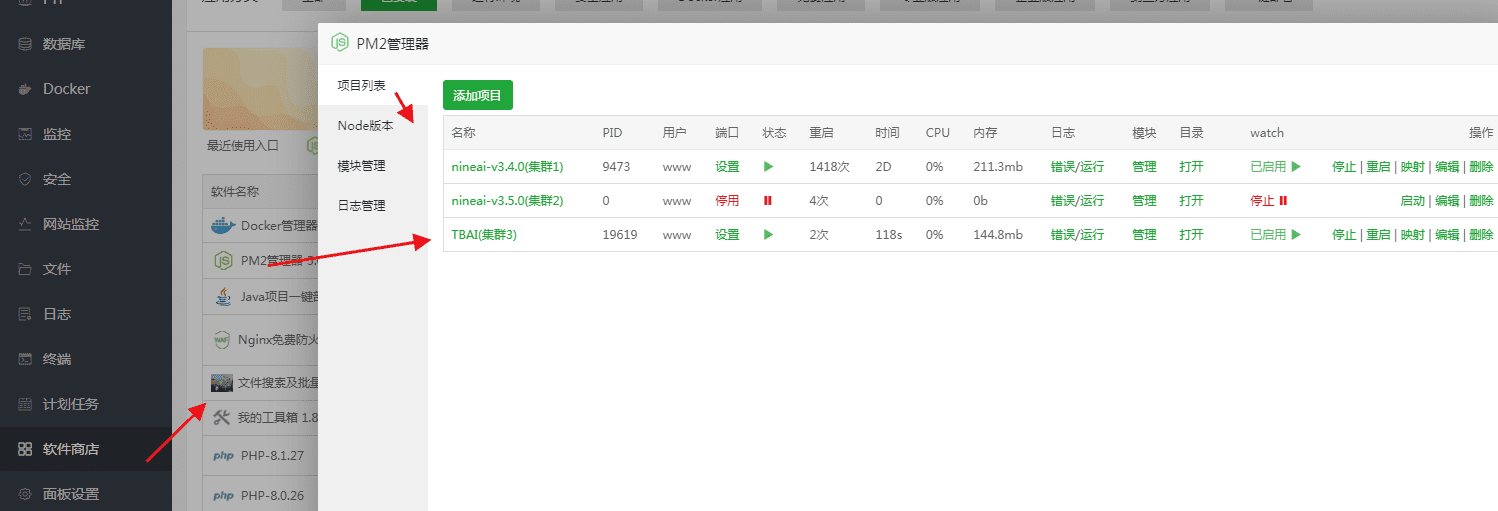Toggle watch 已启用 for nineai-v3.4.0
The image size is (1498, 511).
pyautogui.click(x=1276, y=167)
